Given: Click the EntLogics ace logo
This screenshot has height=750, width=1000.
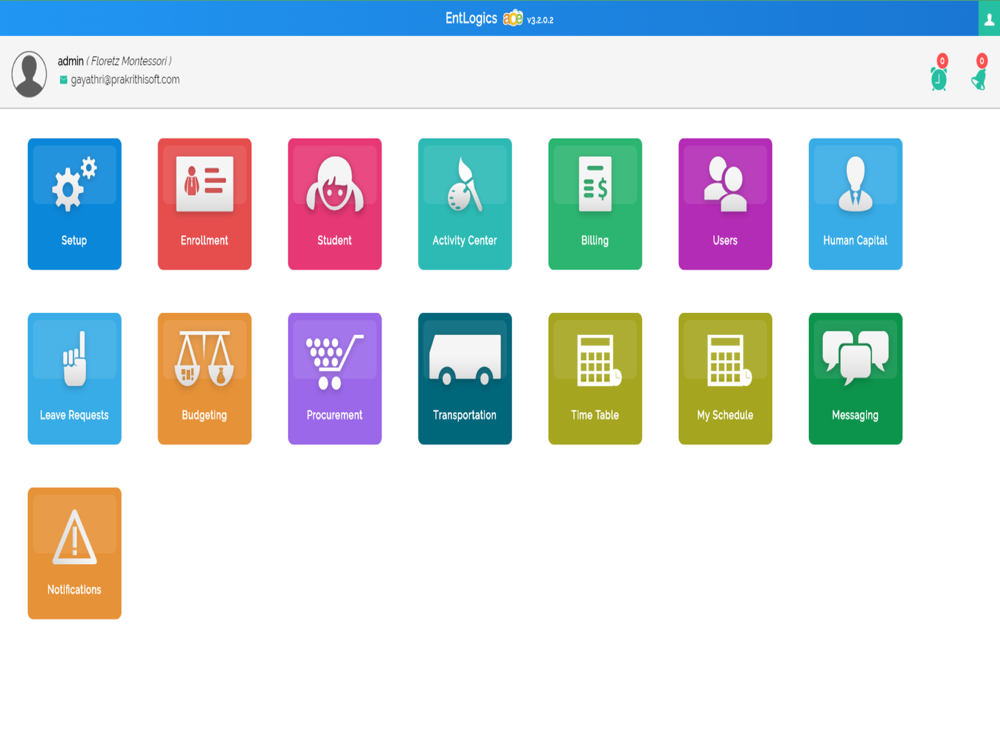Looking at the screenshot, I should click(513, 18).
